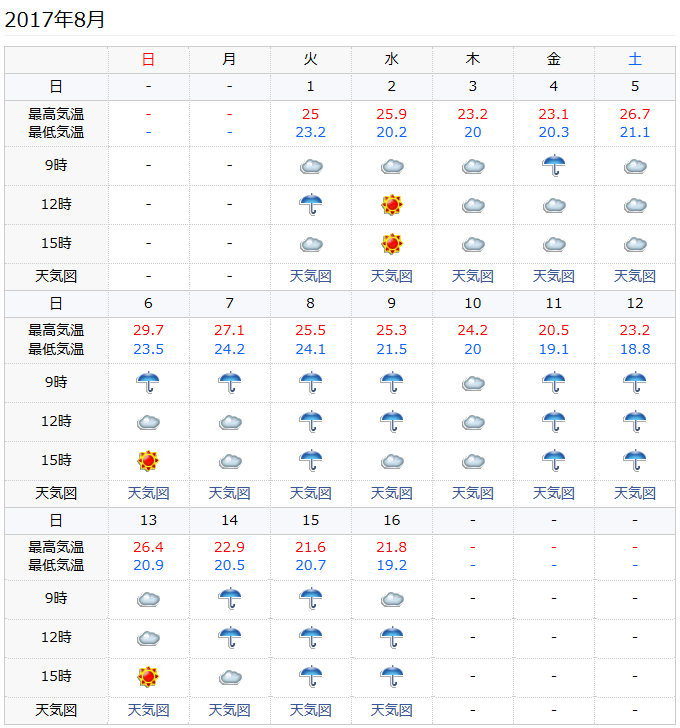The image size is (680, 728).
Task: Click the red 日 Sunday column header
Action: (x=148, y=59)
